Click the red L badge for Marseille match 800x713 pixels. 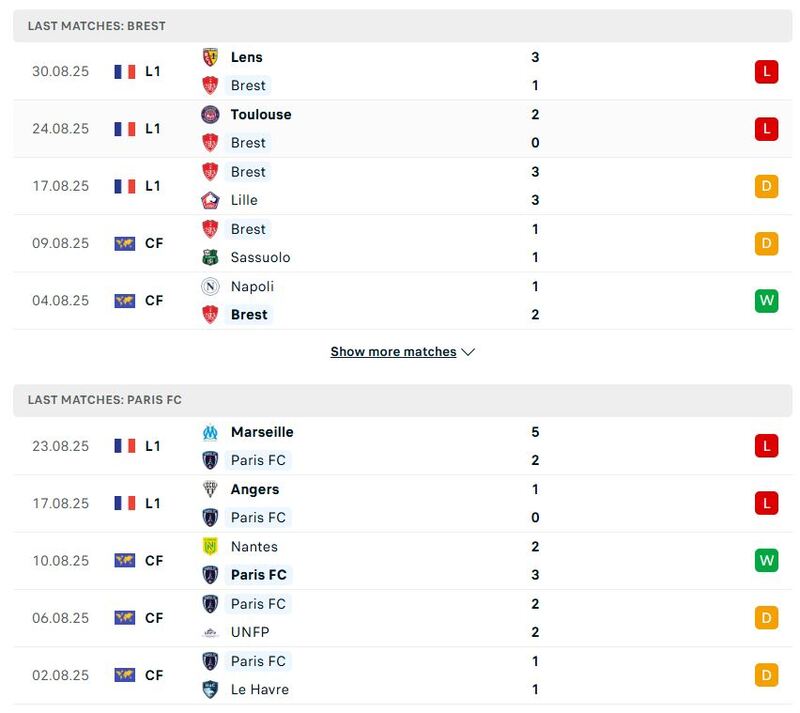click(x=766, y=446)
